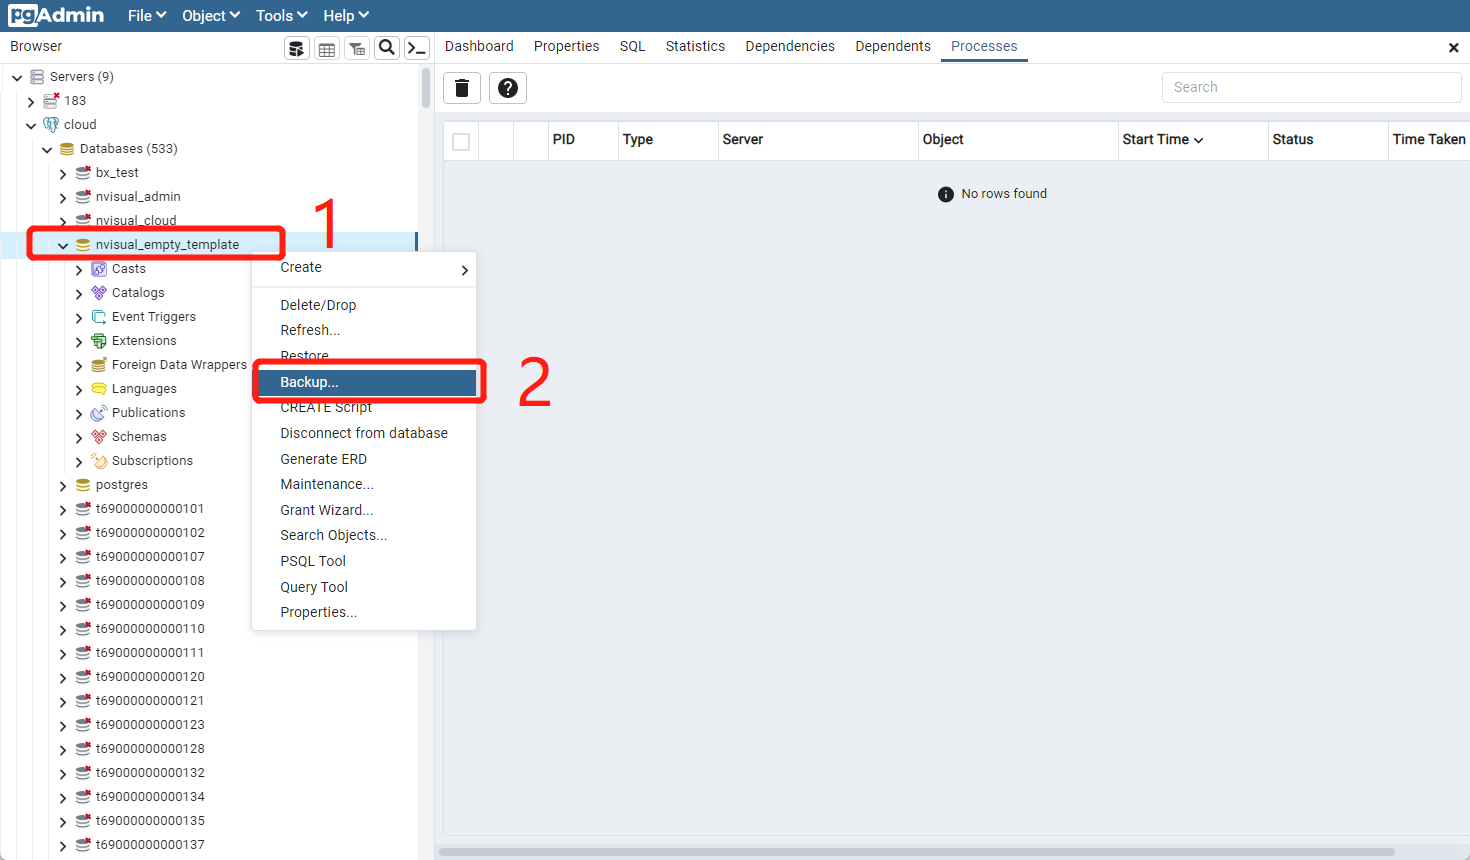Open the Tools menu dropdown

(281, 16)
